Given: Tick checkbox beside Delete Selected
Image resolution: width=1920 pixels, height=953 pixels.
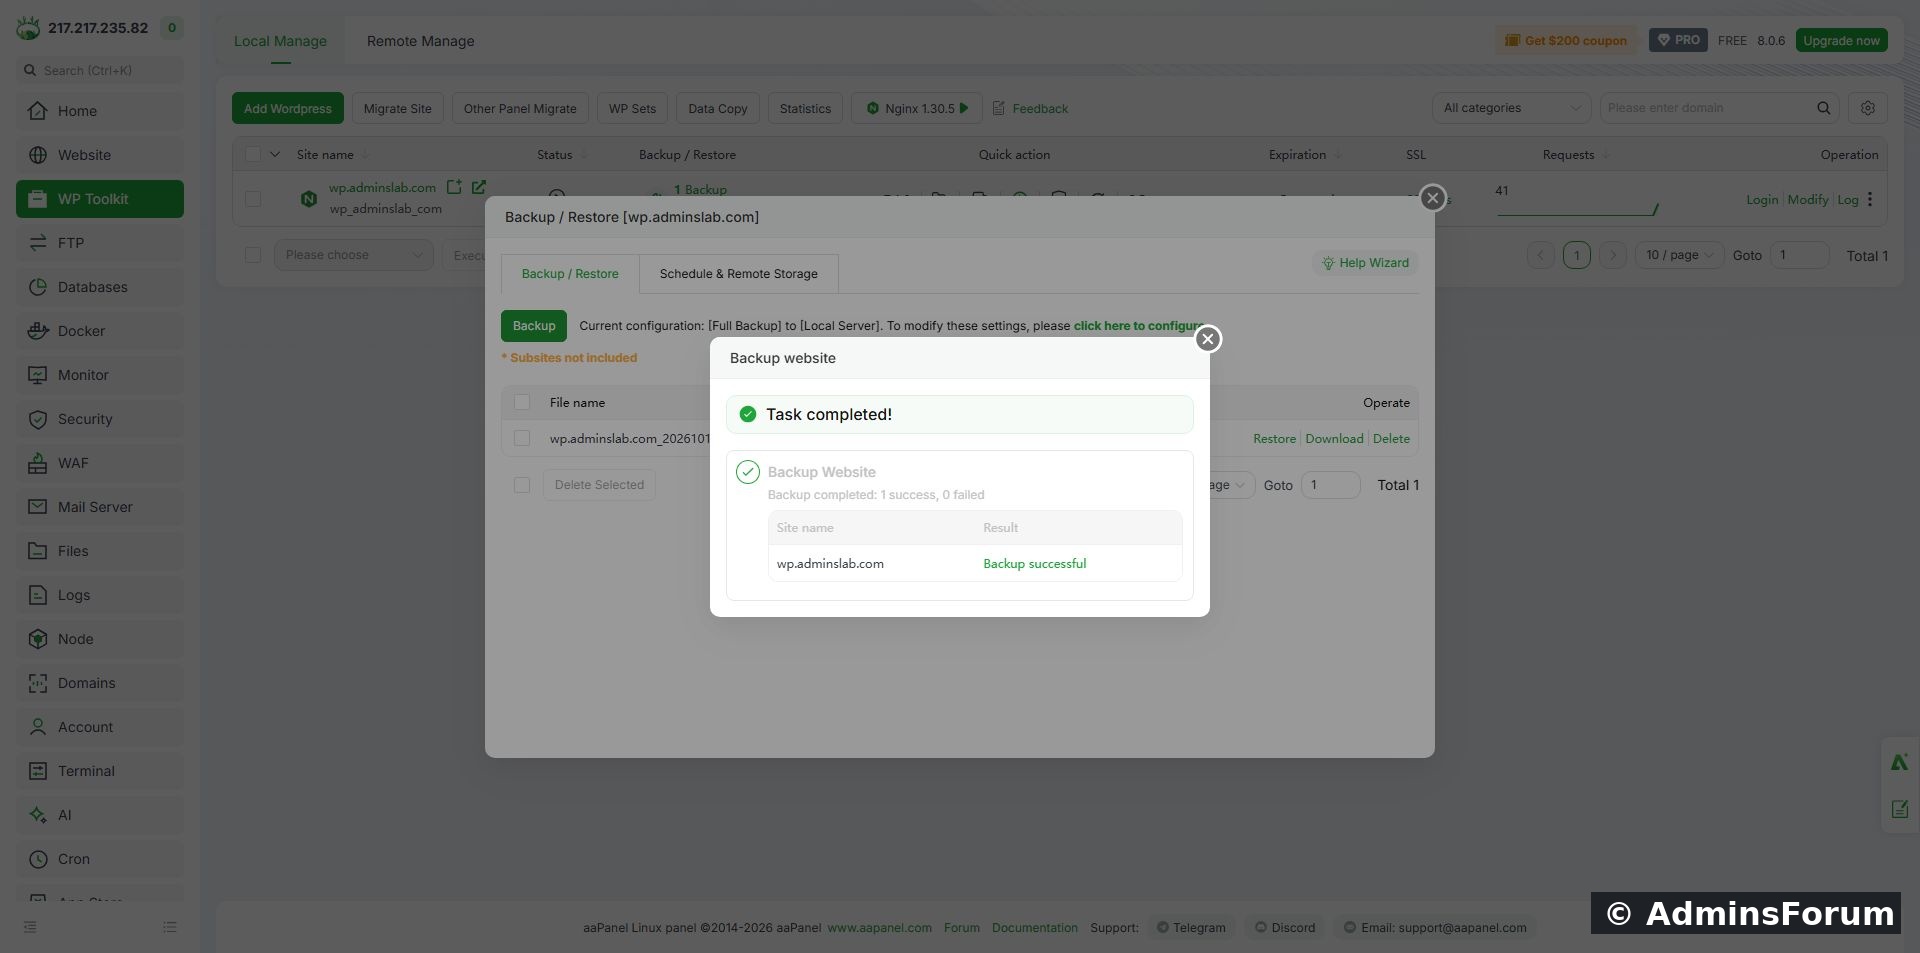Looking at the screenshot, I should click(522, 485).
